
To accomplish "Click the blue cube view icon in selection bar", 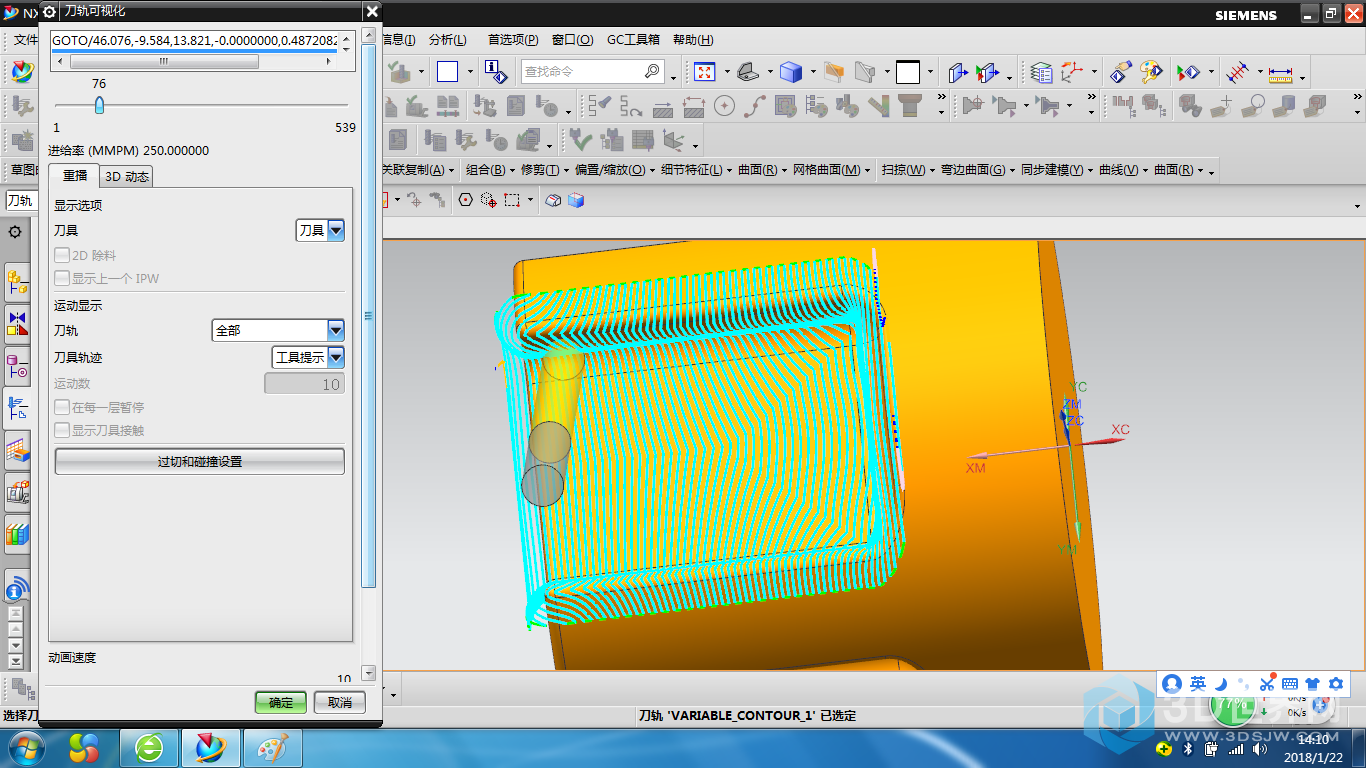I will (576, 200).
